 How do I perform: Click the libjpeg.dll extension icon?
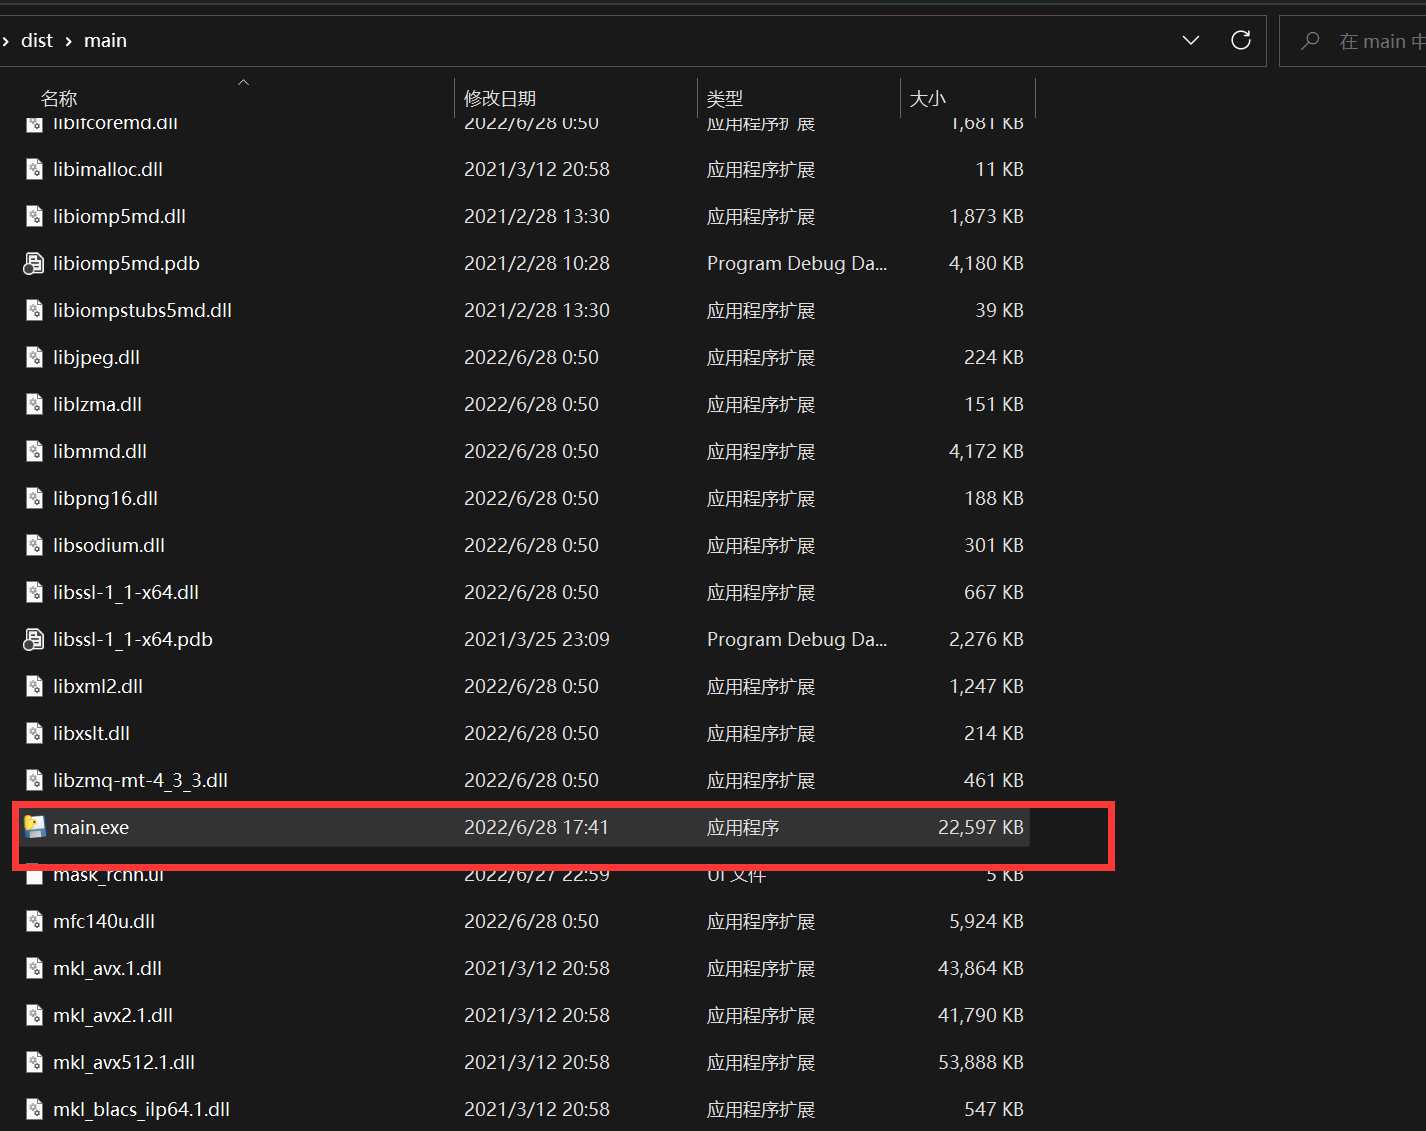tap(33, 357)
